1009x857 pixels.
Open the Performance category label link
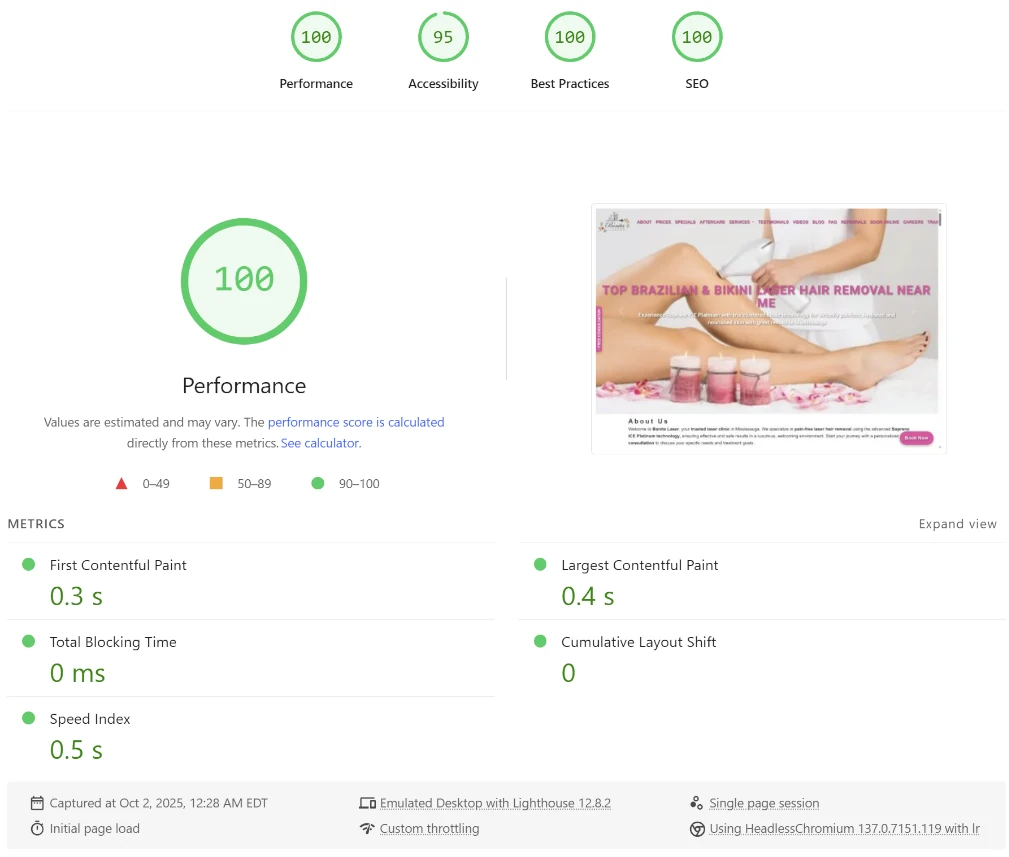316,84
